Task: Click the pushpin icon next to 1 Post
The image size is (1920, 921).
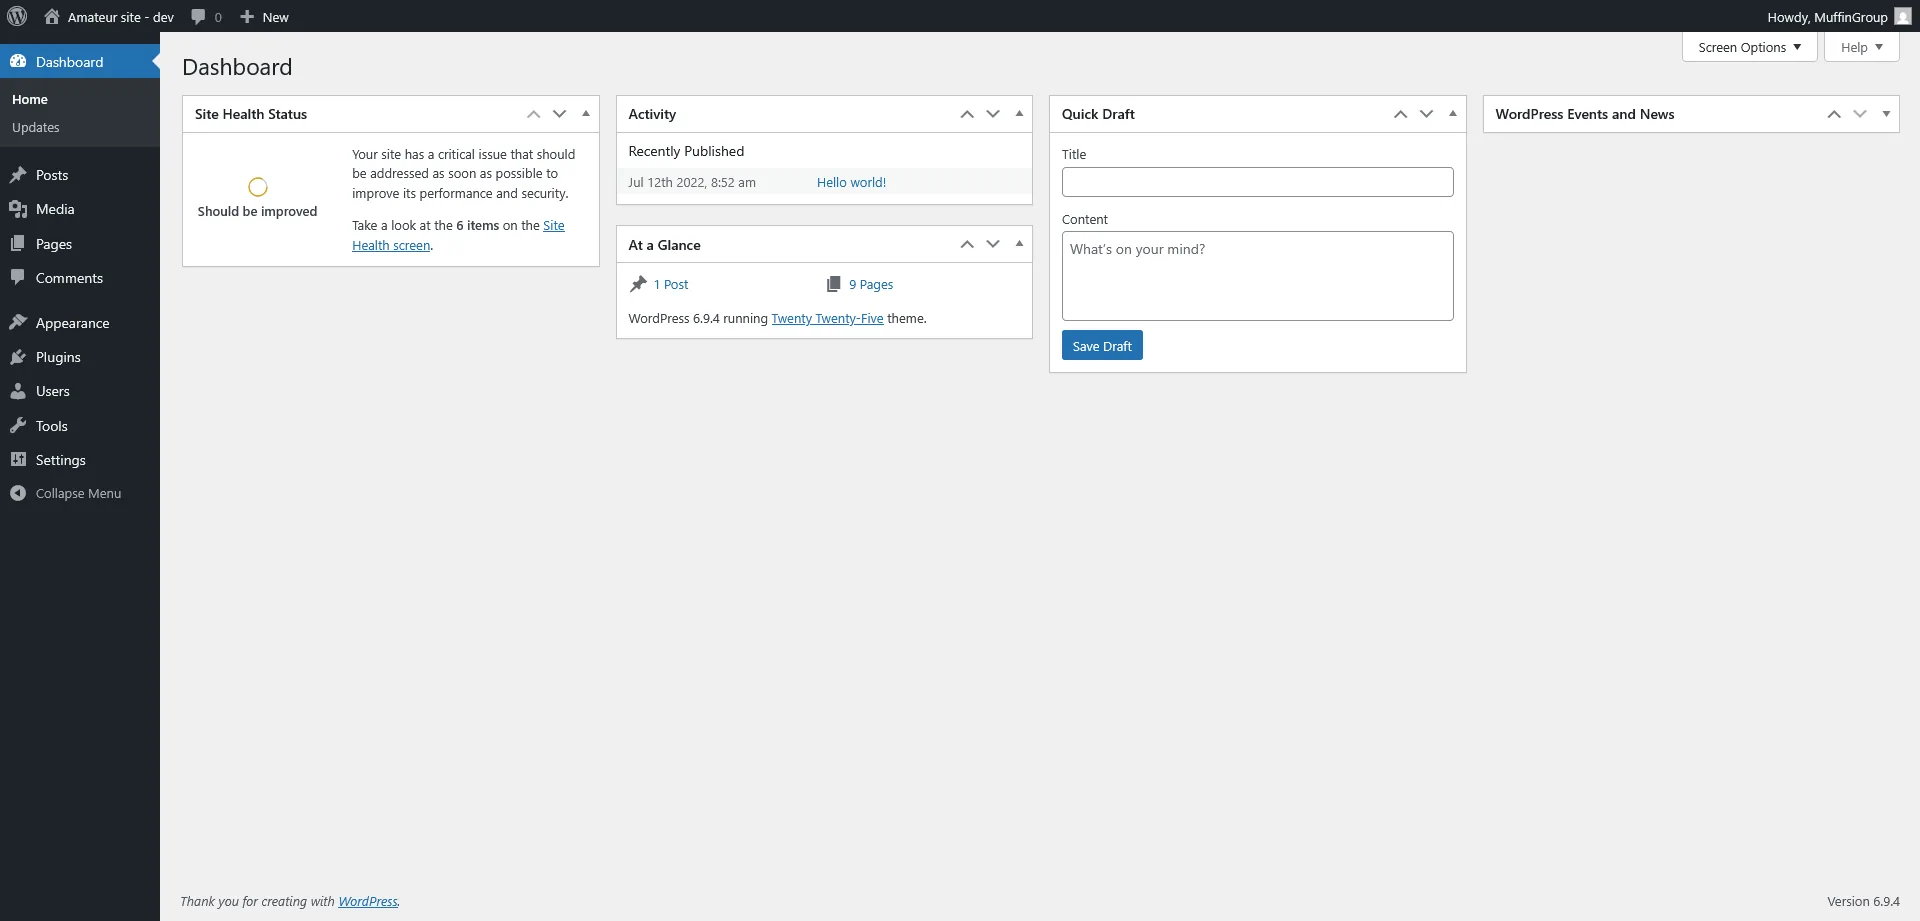Action: [x=638, y=284]
